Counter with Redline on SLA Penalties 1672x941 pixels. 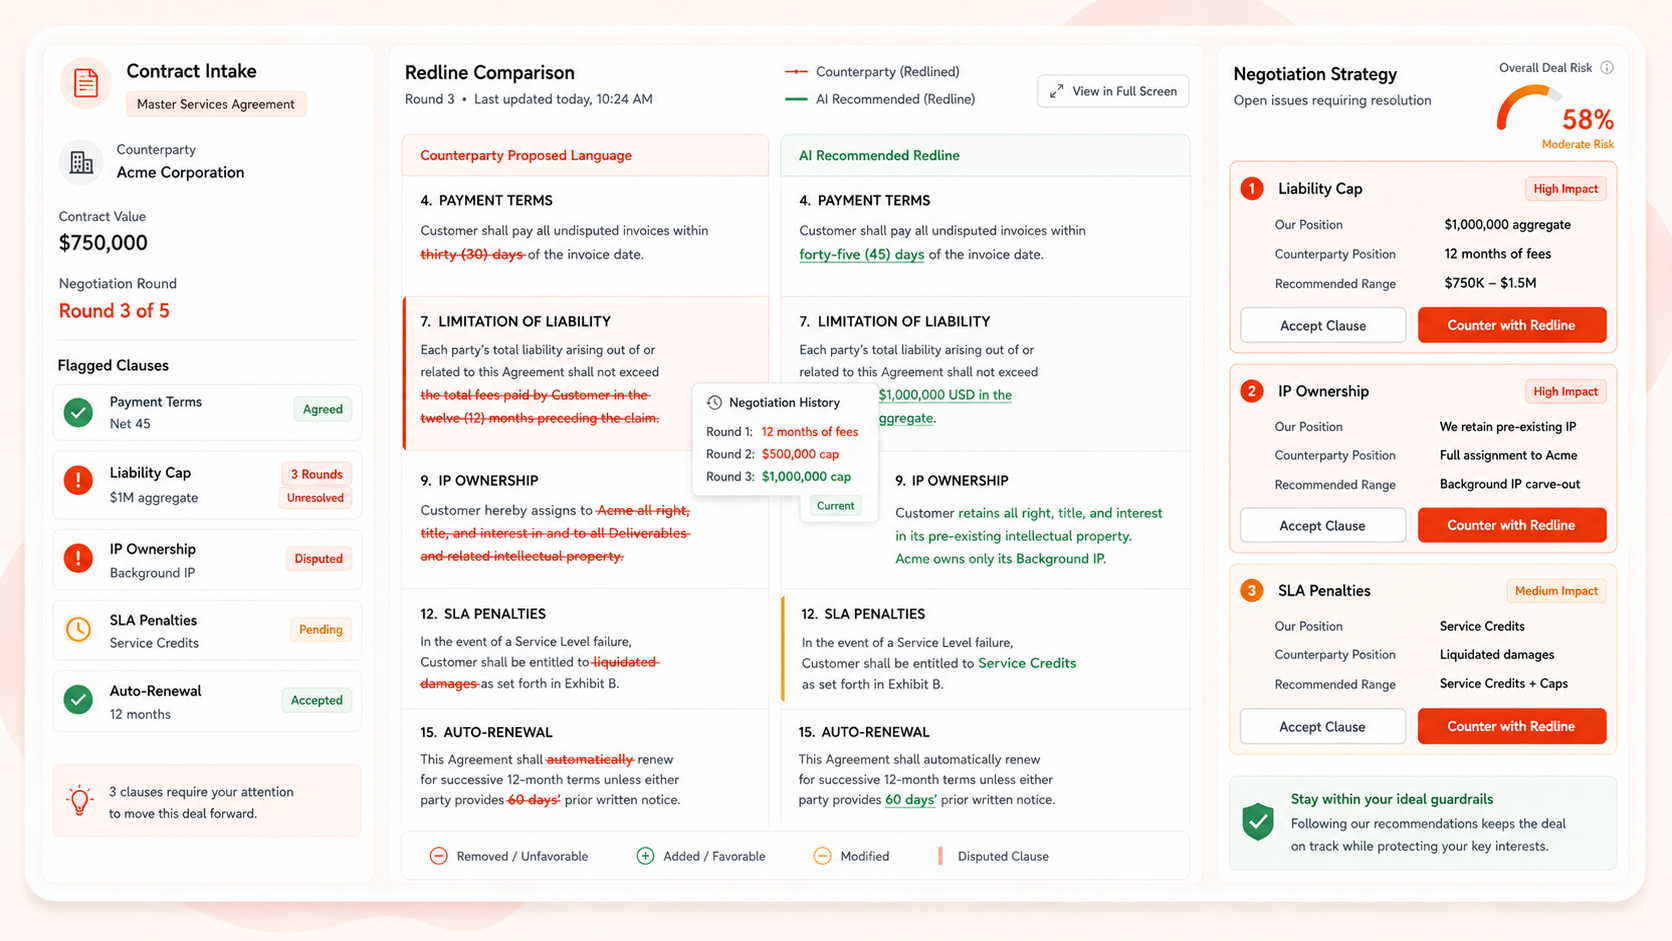click(x=1511, y=726)
